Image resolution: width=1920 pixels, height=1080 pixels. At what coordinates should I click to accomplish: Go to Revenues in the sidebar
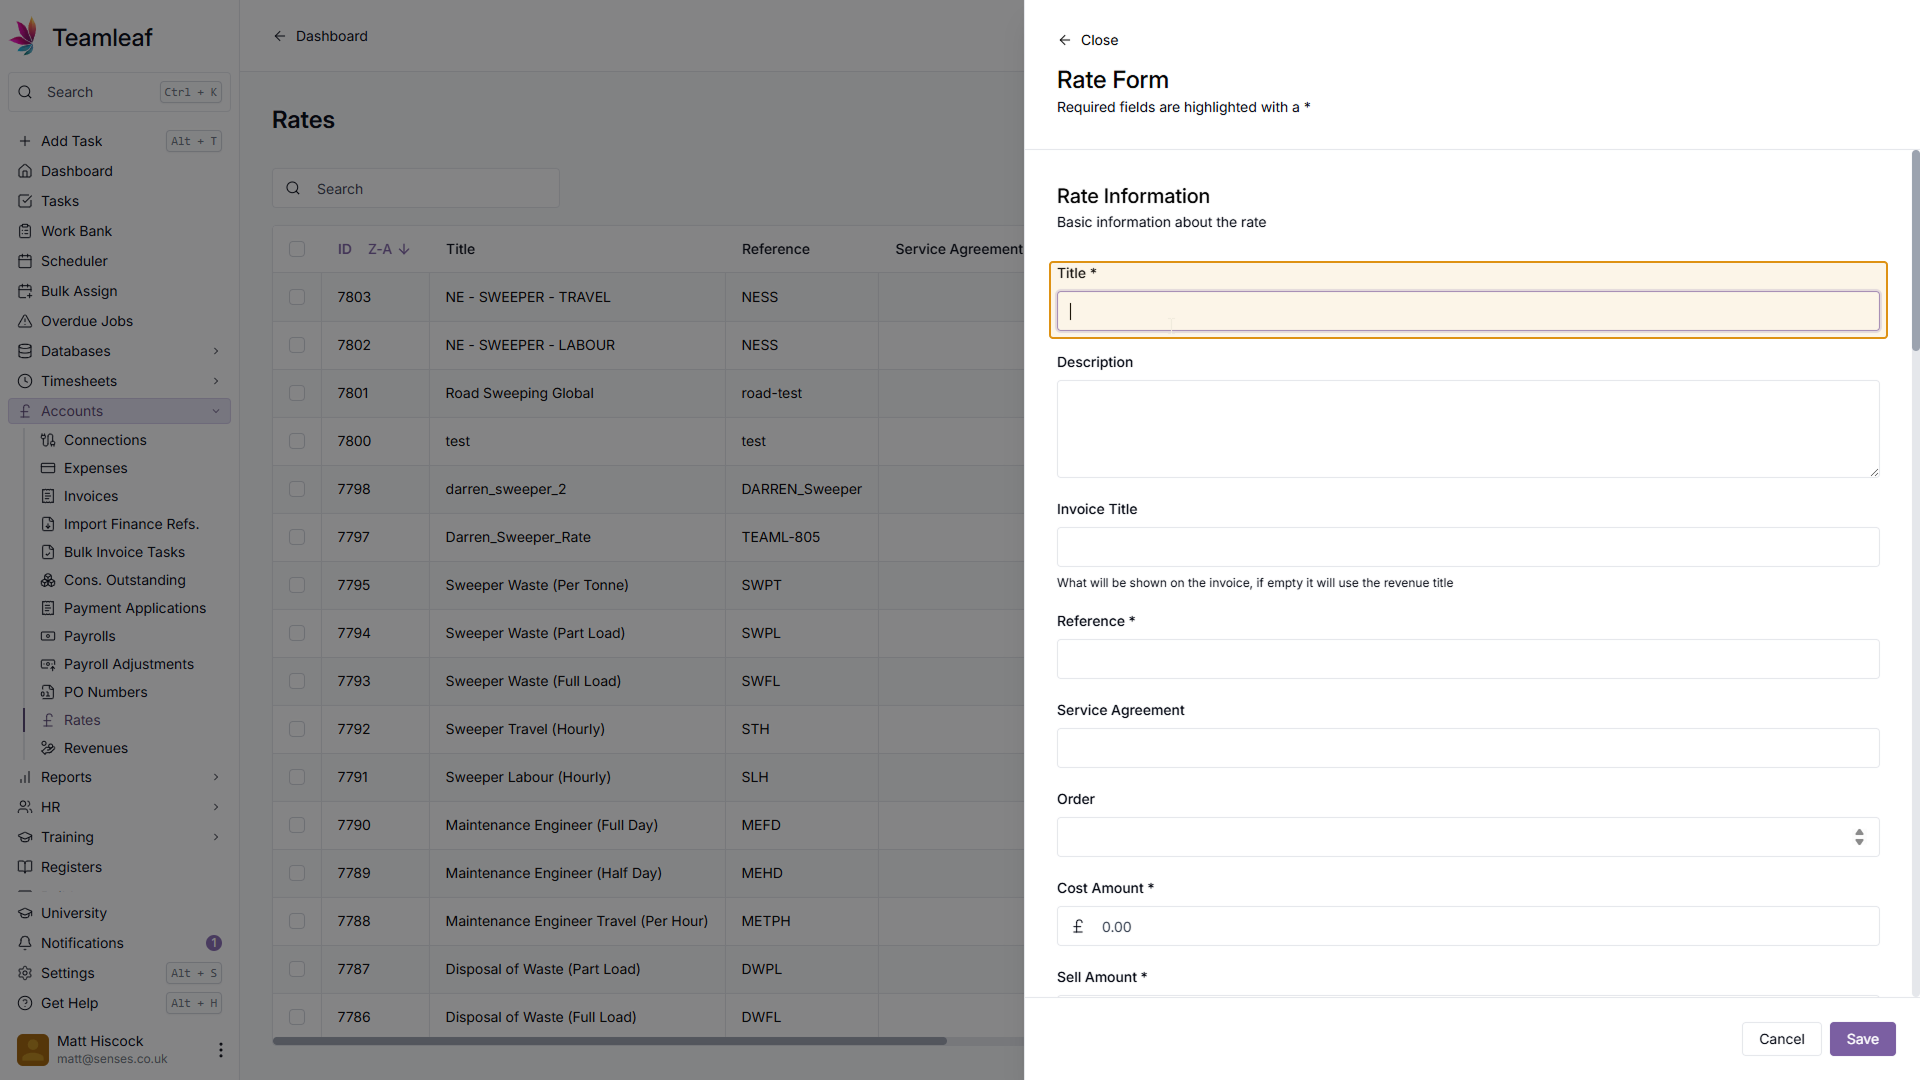(x=96, y=748)
